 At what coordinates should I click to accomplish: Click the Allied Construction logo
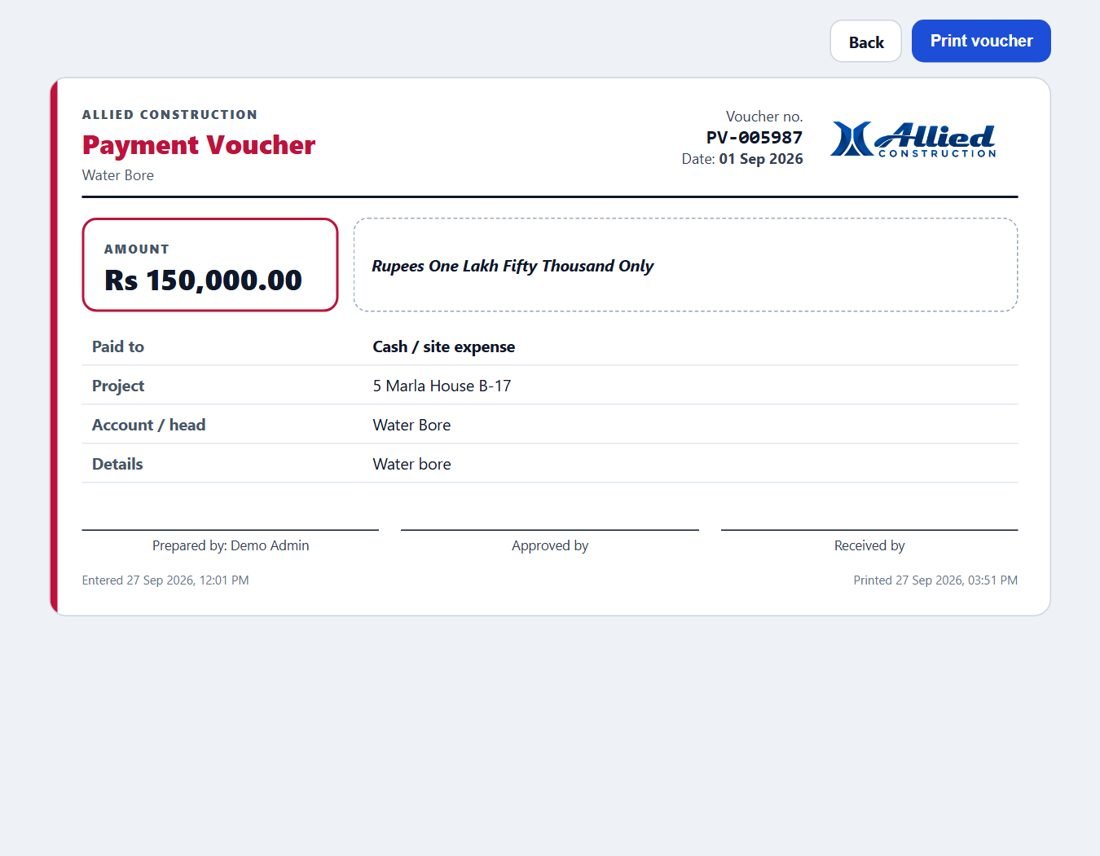(x=913, y=139)
